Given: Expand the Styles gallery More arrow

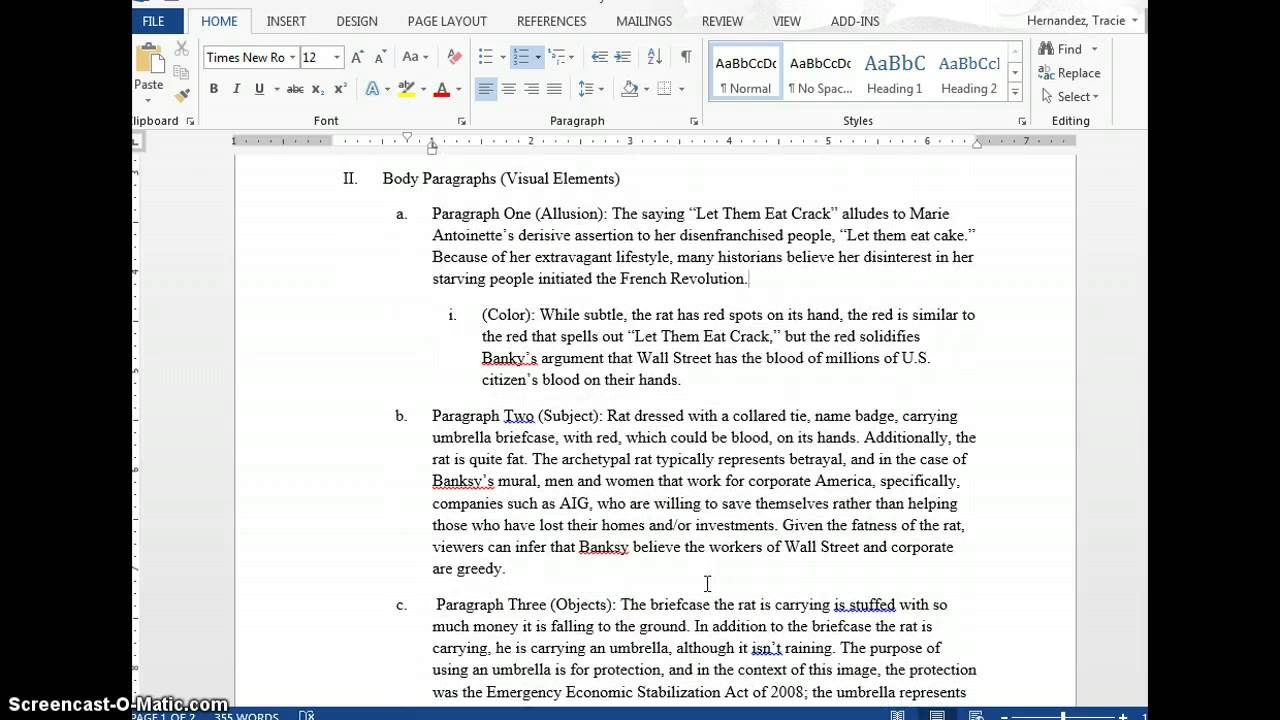Looking at the screenshot, I should 1015,92.
